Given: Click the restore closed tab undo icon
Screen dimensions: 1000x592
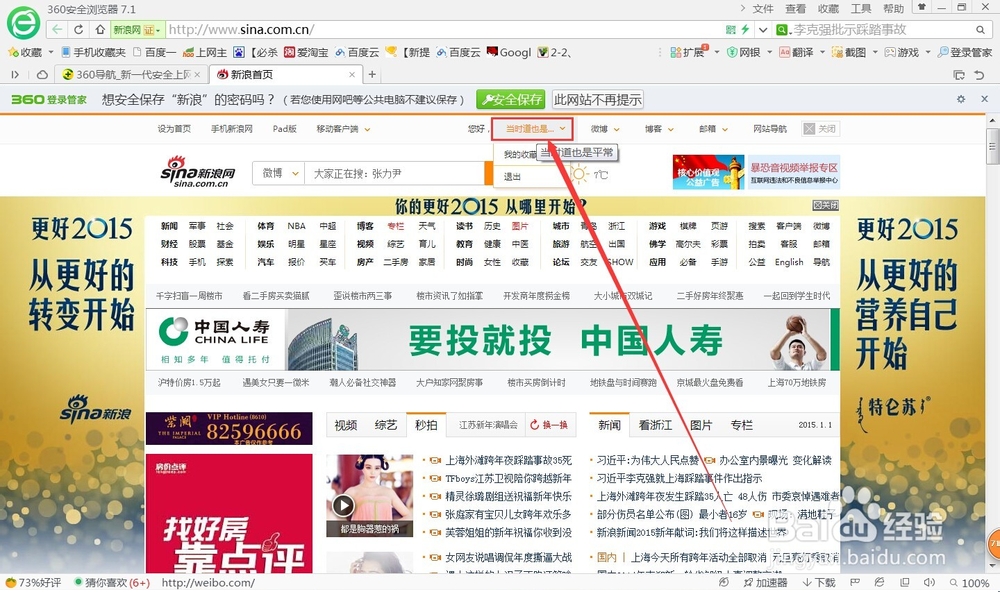Looking at the screenshot, I should [x=980, y=75].
